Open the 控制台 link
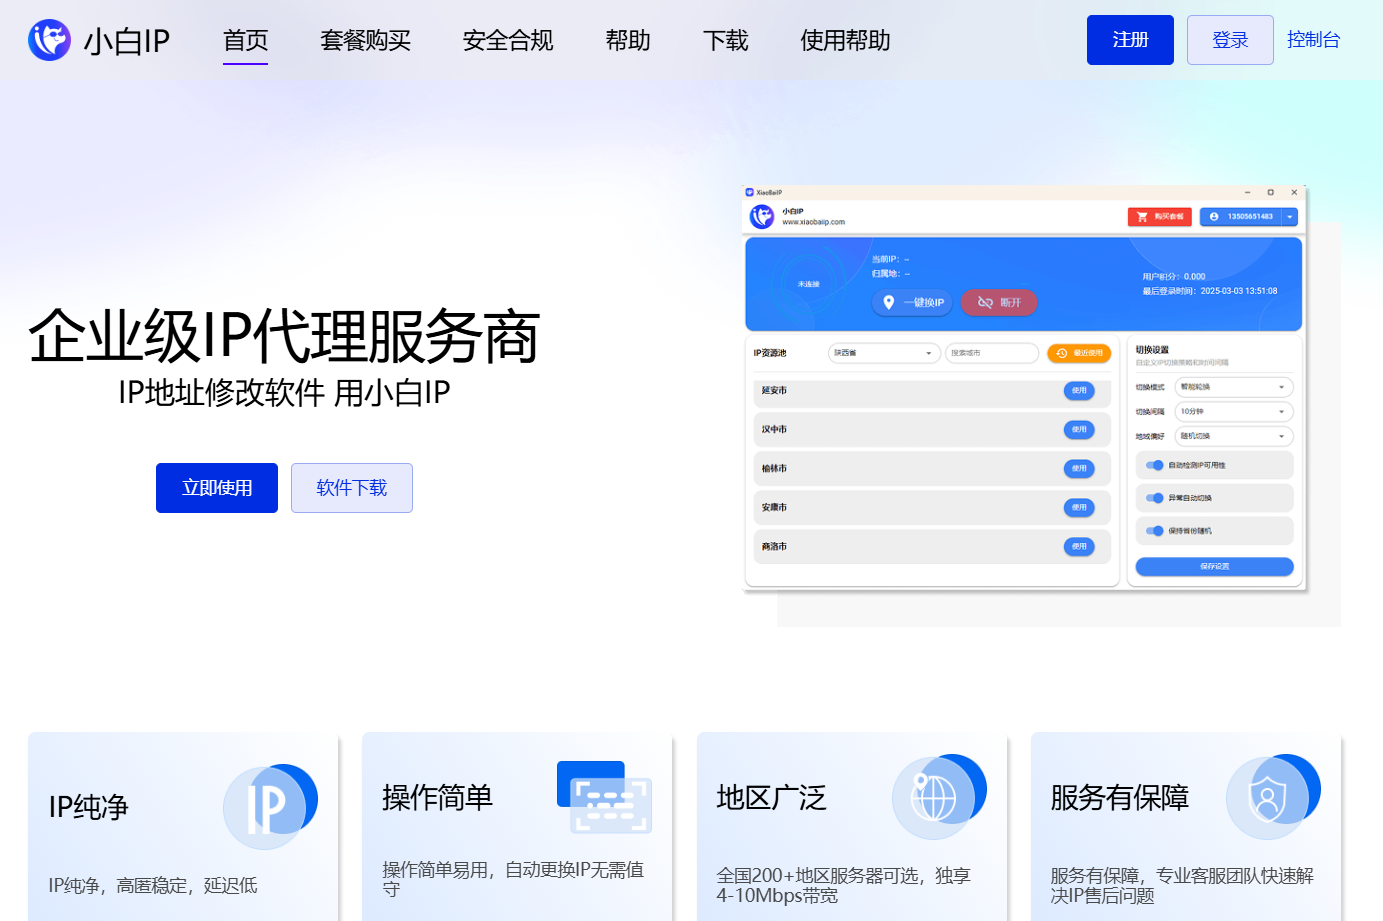This screenshot has width=1383, height=921. click(1313, 40)
